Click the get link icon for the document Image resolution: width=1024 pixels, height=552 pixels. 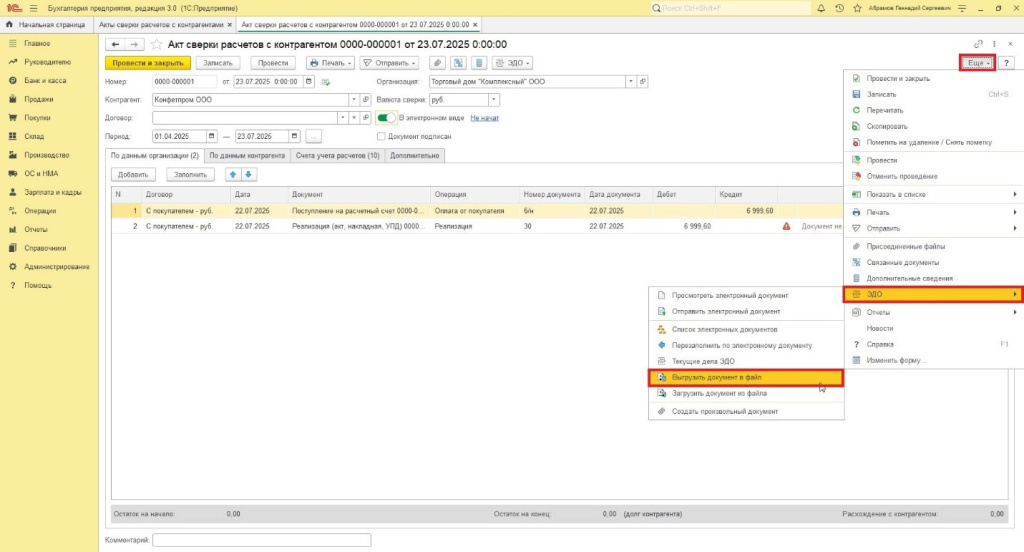click(977, 44)
